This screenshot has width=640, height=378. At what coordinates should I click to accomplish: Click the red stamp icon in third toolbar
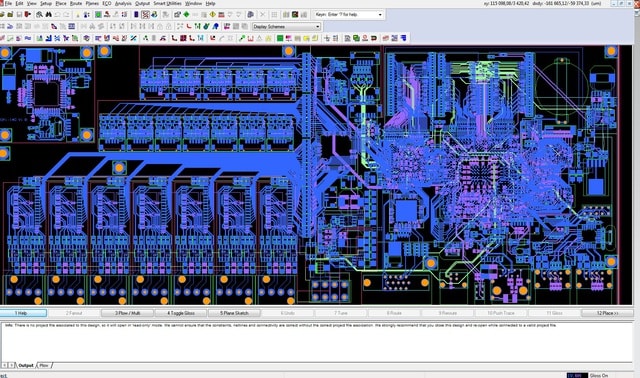point(365,38)
